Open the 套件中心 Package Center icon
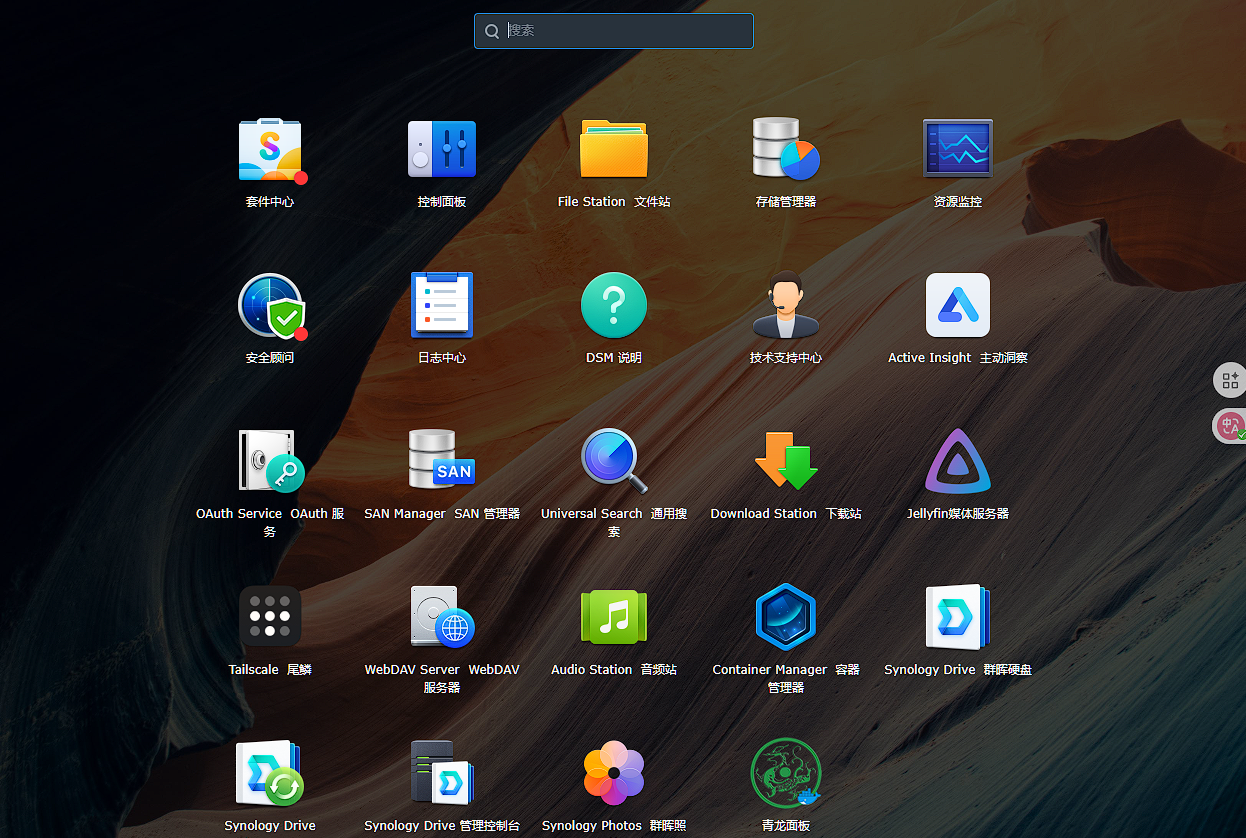The height and width of the screenshot is (838, 1246). coord(270,150)
